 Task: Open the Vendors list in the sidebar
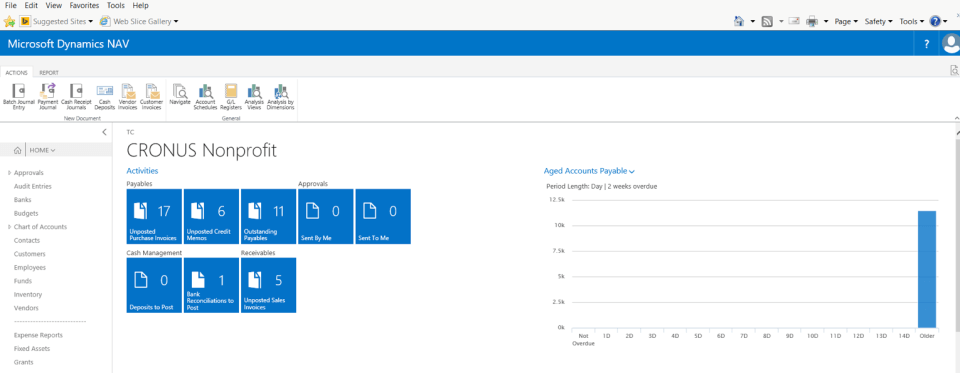point(26,308)
